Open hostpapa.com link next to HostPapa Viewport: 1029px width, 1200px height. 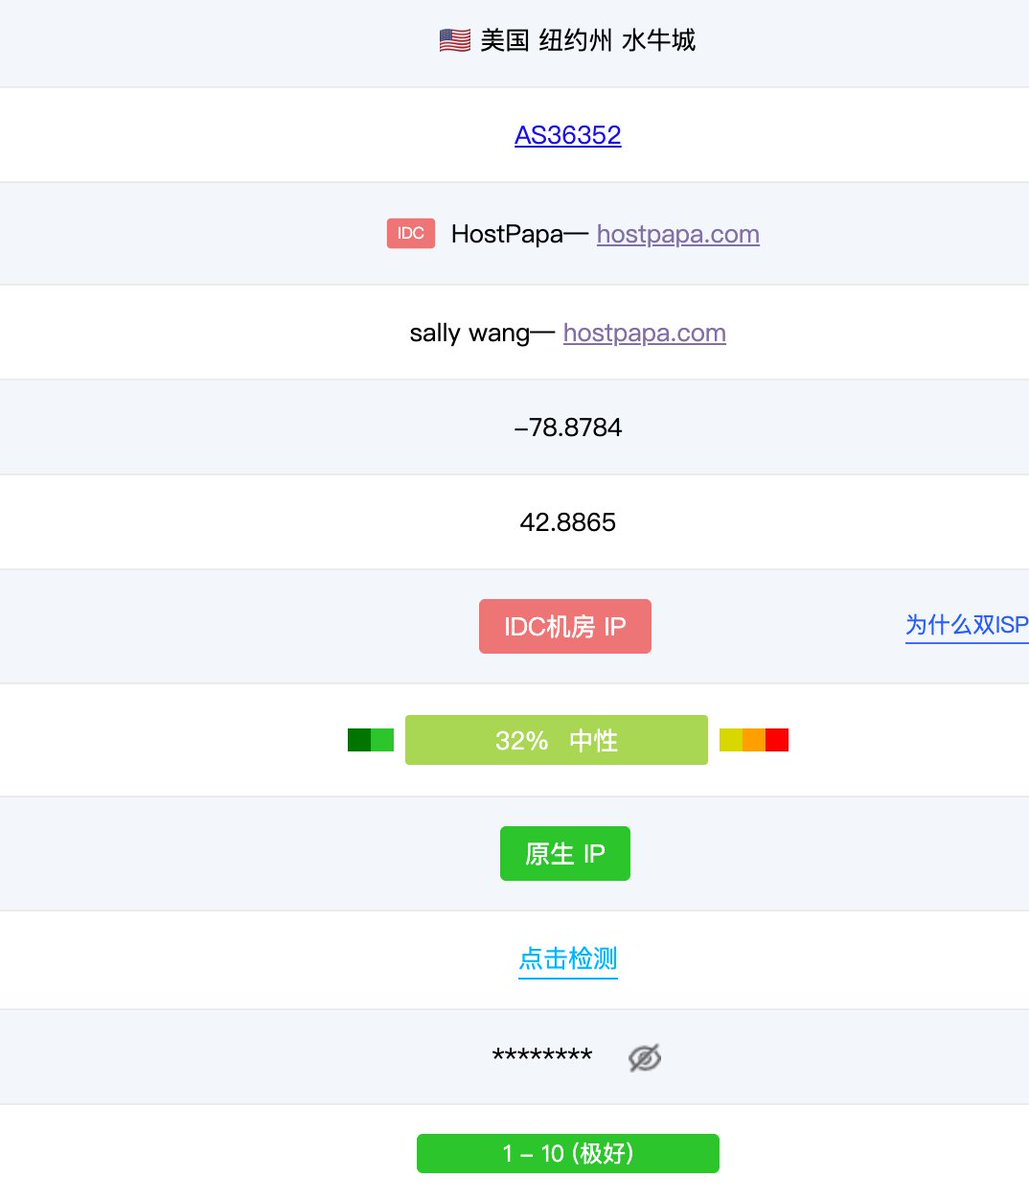pos(678,234)
